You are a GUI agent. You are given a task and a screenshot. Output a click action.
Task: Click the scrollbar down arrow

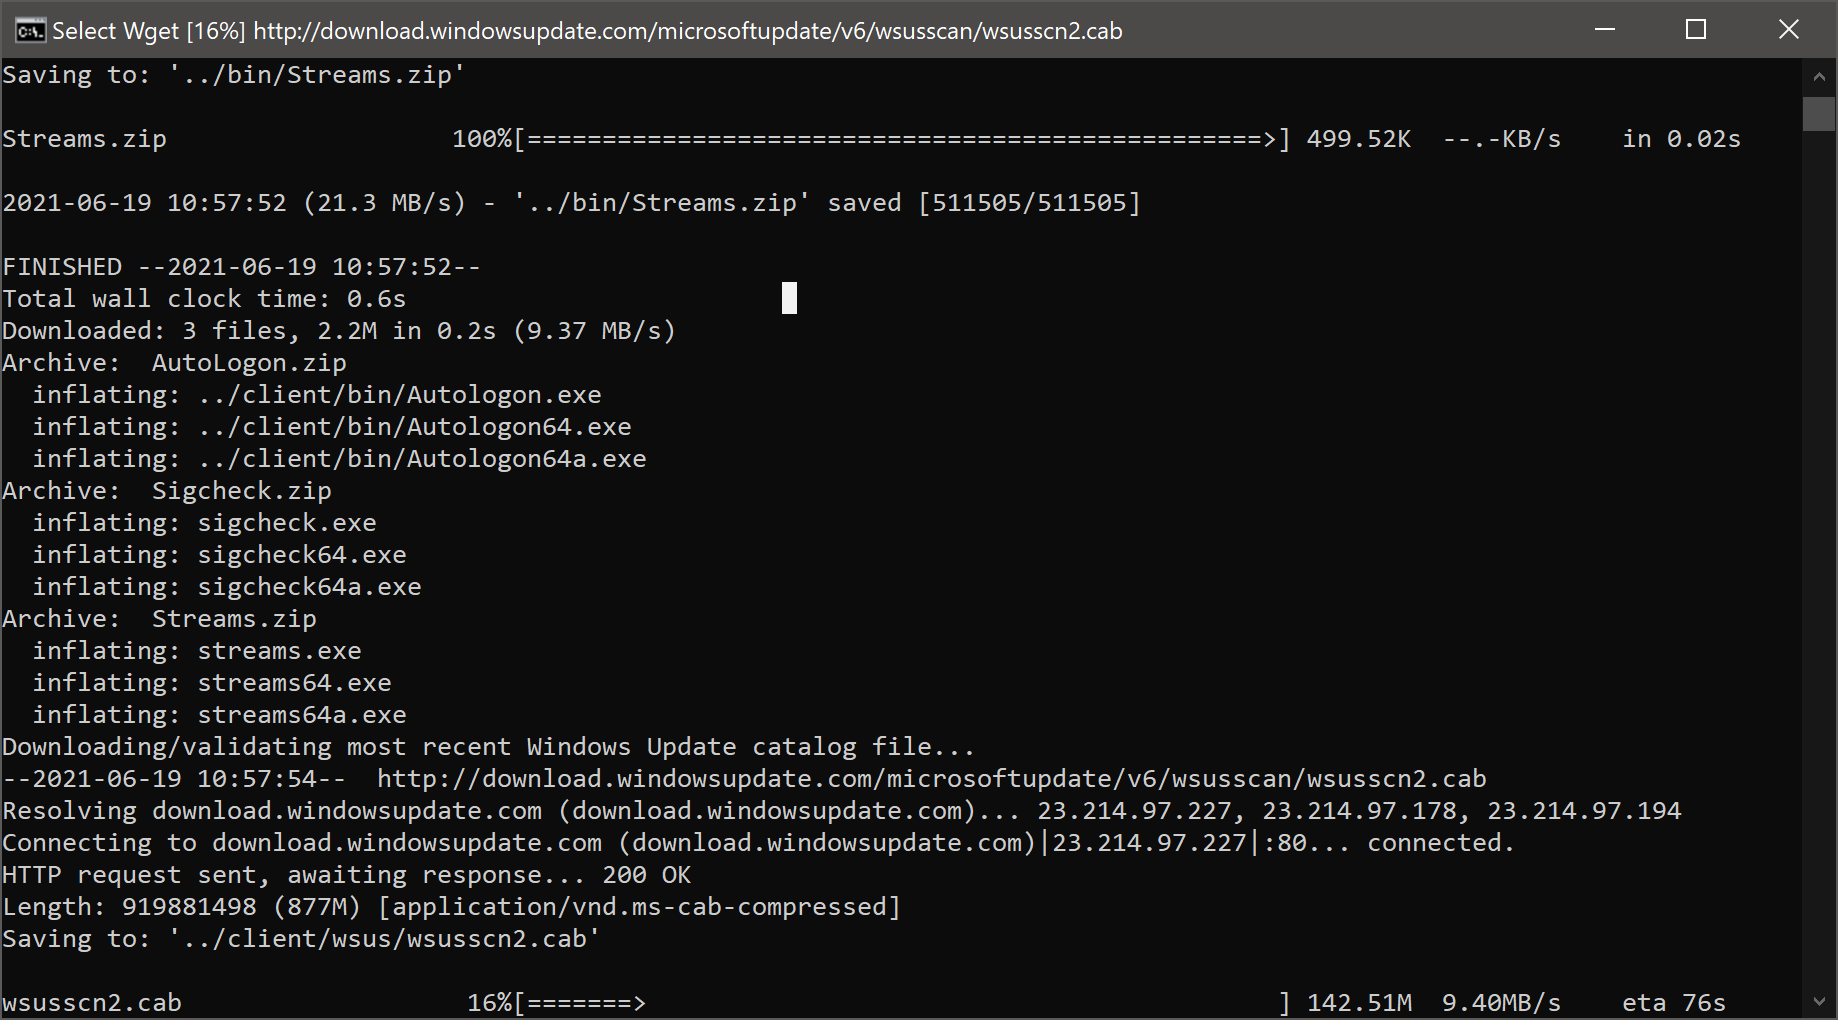(1819, 1001)
